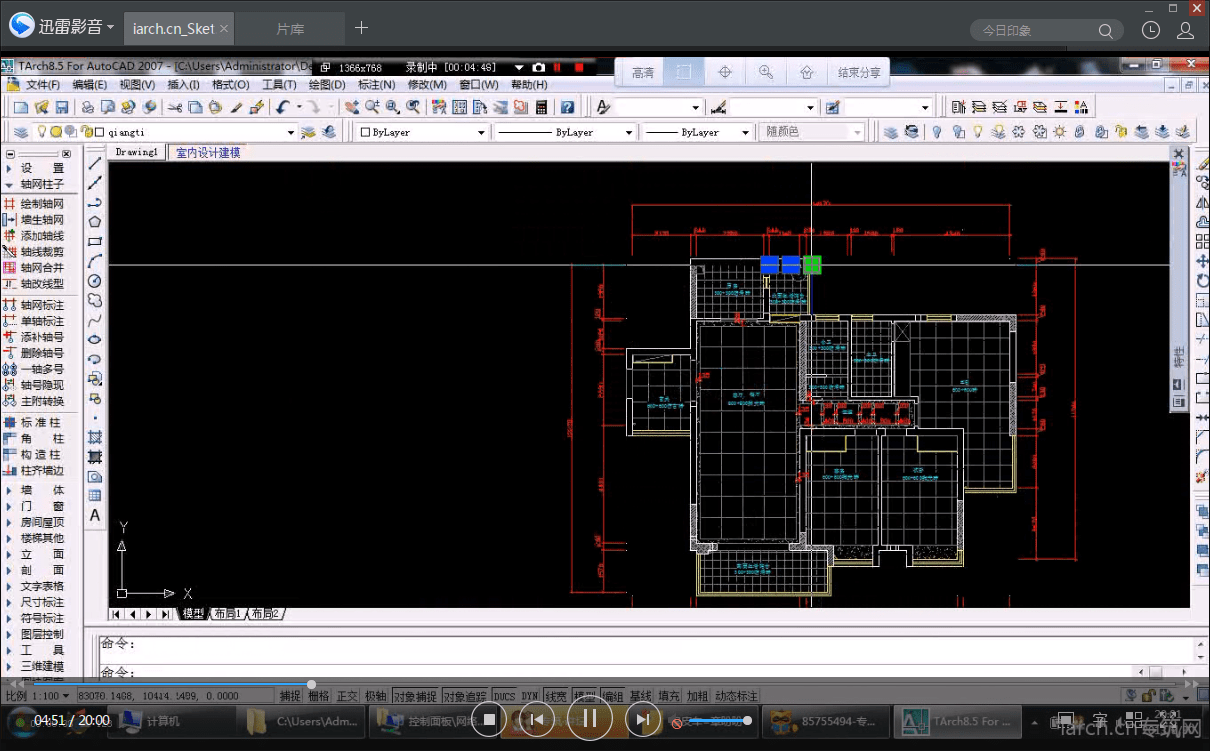Click the 轴网合并 tool in sidebar
The image size is (1210, 751).
tap(41, 268)
